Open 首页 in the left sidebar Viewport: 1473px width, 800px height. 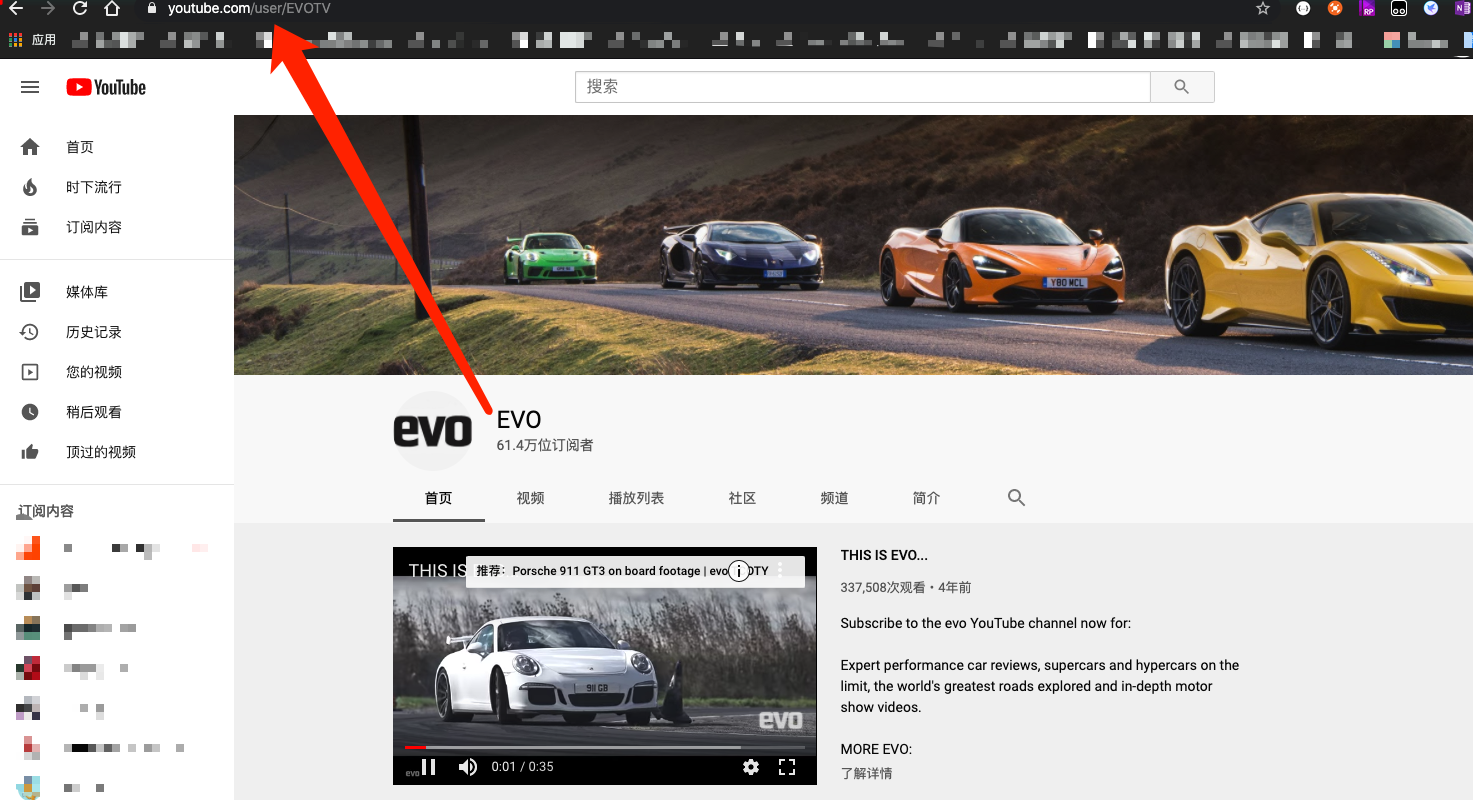(x=117, y=147)
